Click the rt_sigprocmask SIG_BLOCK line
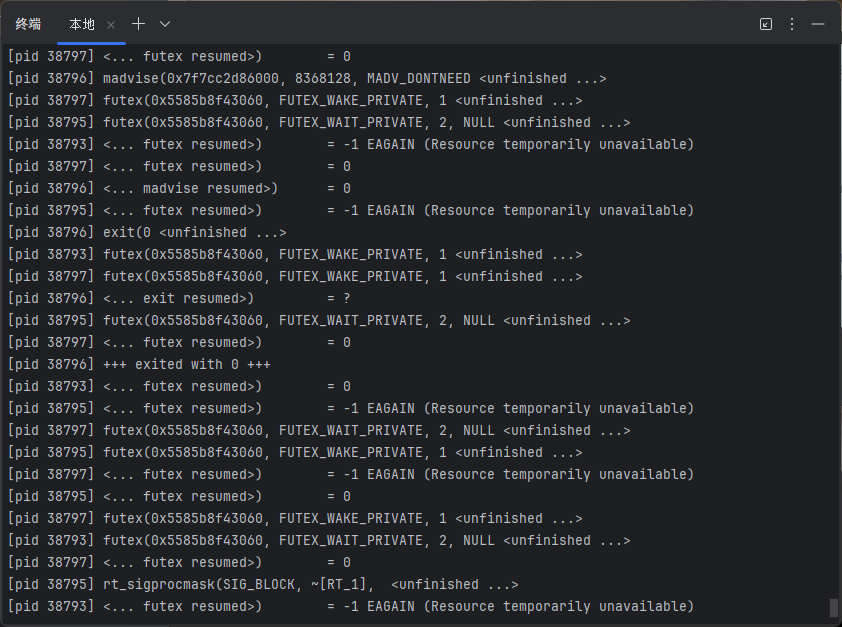 pos(310,585)
